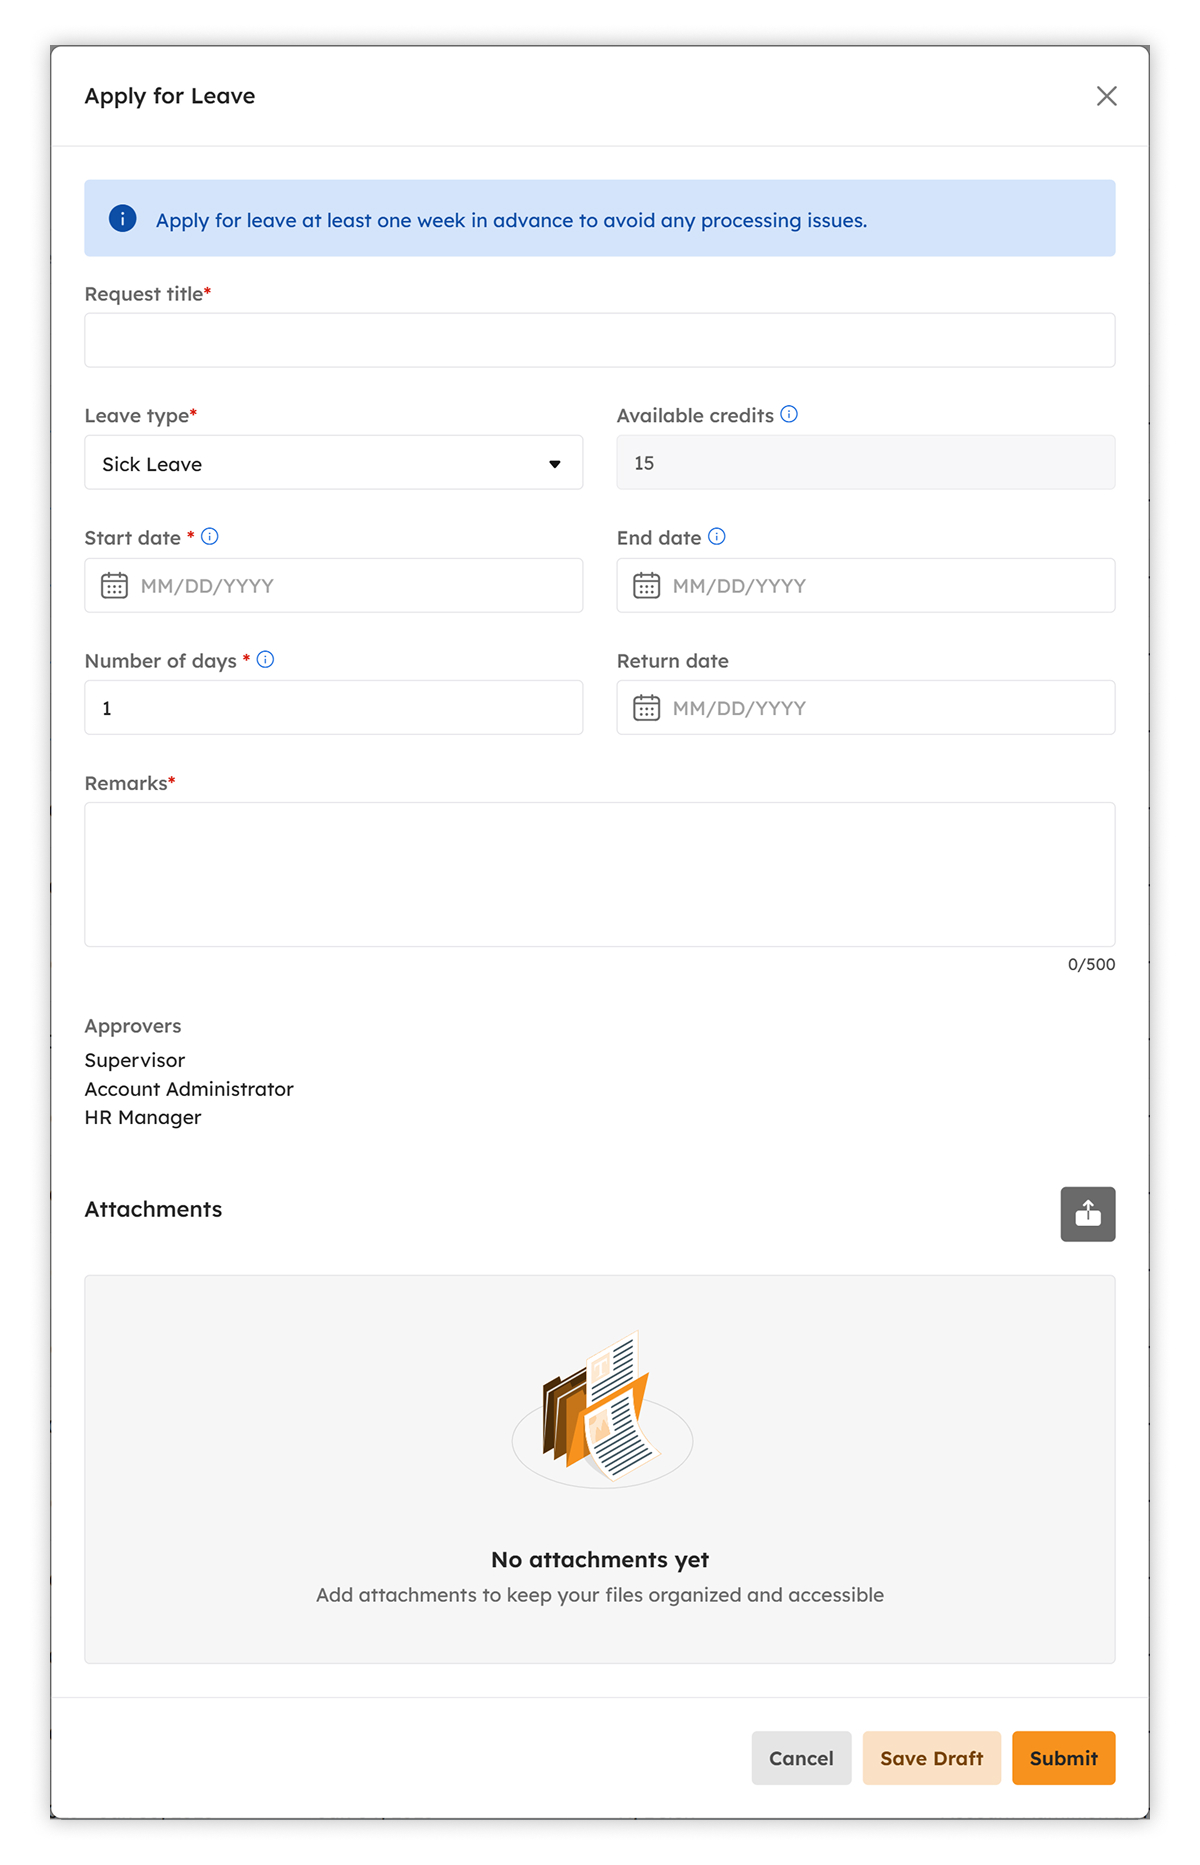Submit the leave application
Screen dimensions: 1200x1865
click(x=1064, y=1758)
